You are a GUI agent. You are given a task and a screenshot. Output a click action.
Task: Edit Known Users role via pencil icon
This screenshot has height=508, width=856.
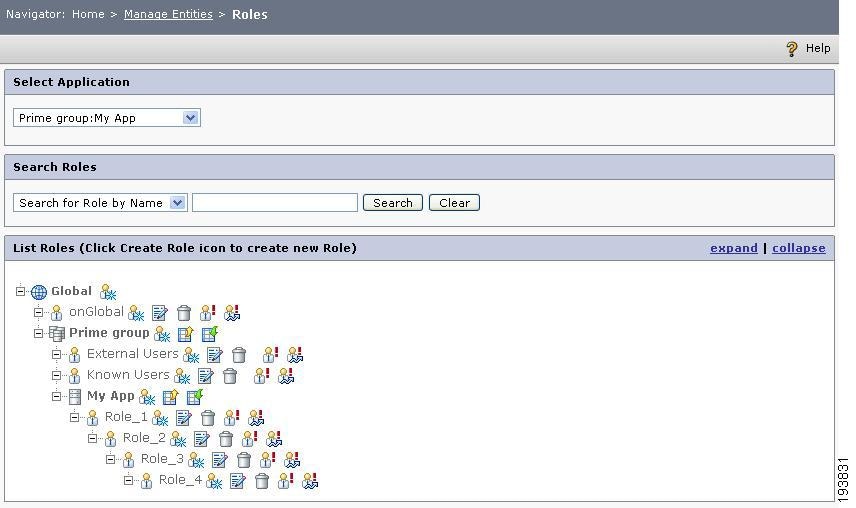pos(205,376)
